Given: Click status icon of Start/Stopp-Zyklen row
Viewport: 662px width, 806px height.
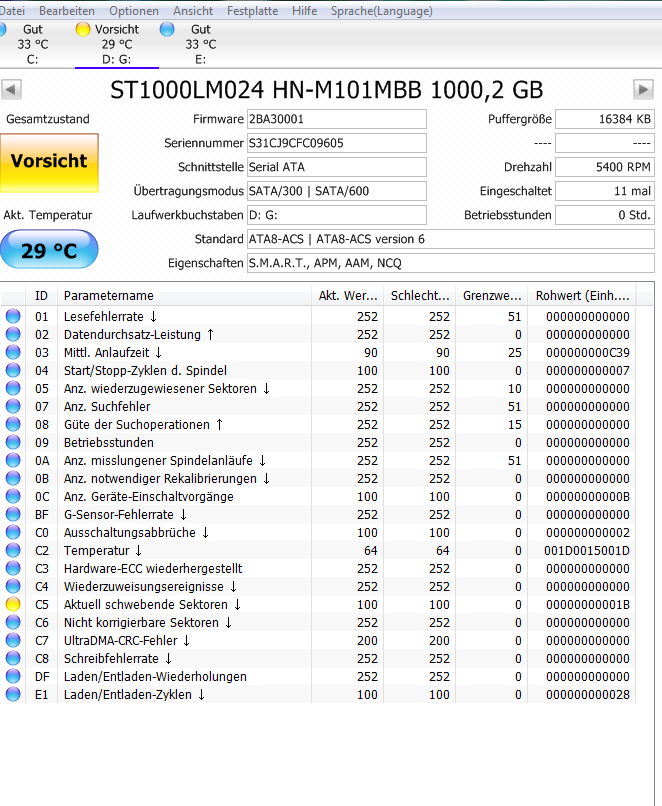Looking at the screenshot, I should (13, 370).
